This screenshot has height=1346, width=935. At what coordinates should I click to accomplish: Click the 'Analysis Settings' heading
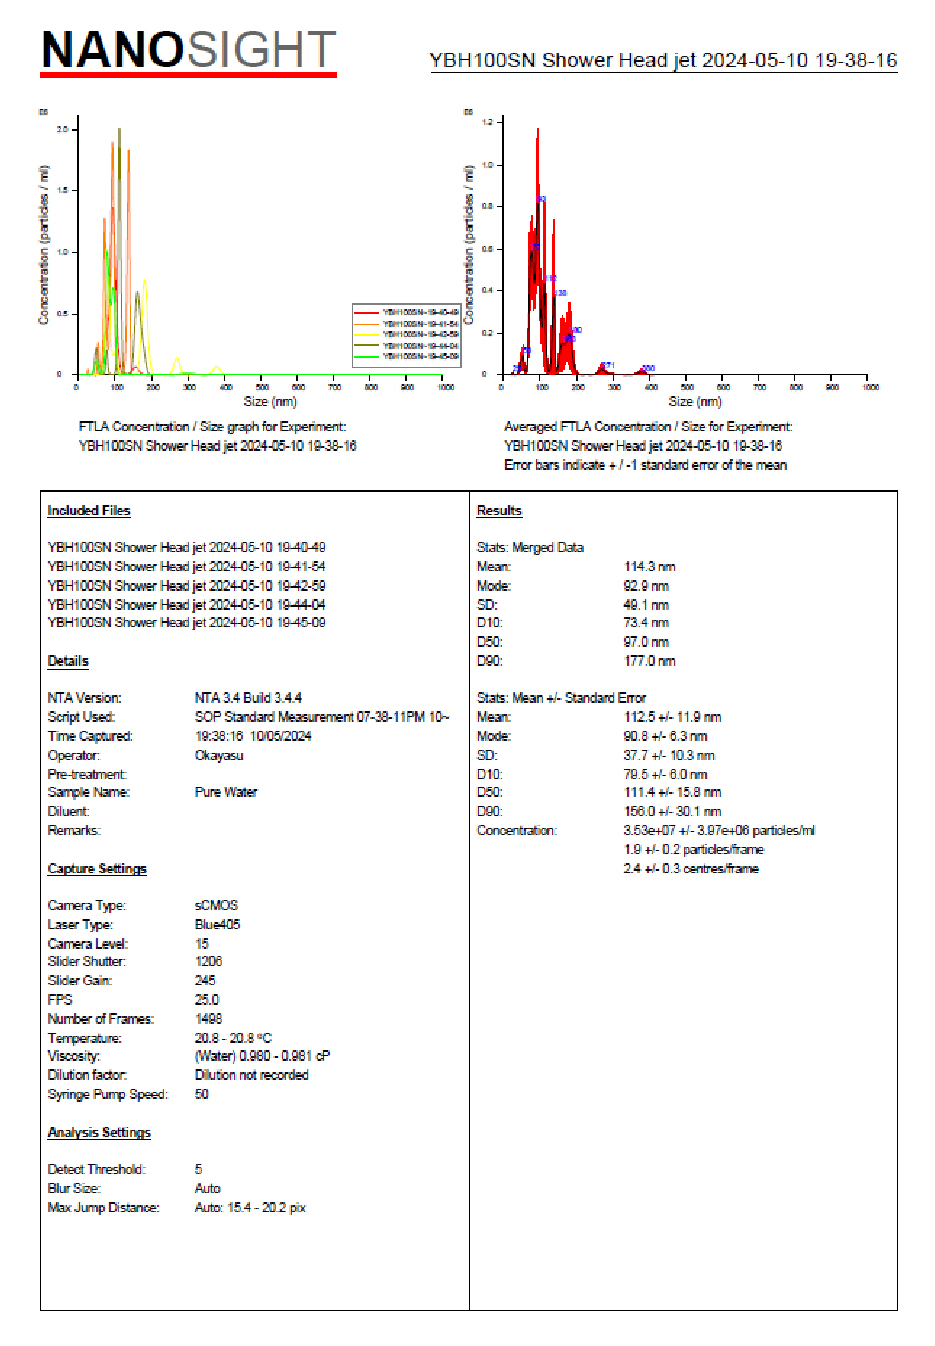point(99,1133)
